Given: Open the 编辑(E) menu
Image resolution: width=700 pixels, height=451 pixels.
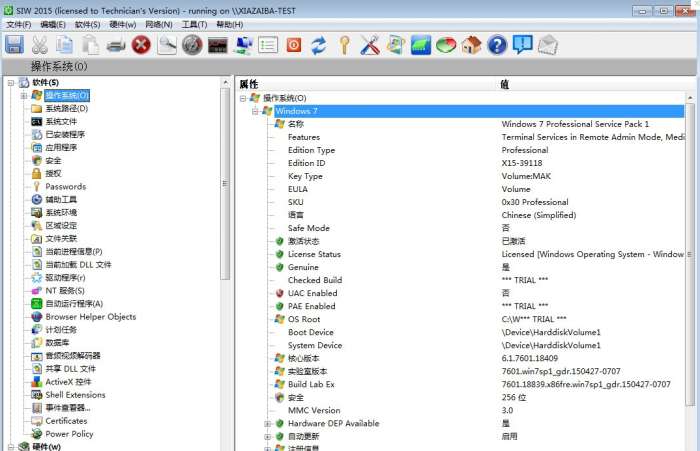Looking at the screenshot, I should click(x=53, y=25).
